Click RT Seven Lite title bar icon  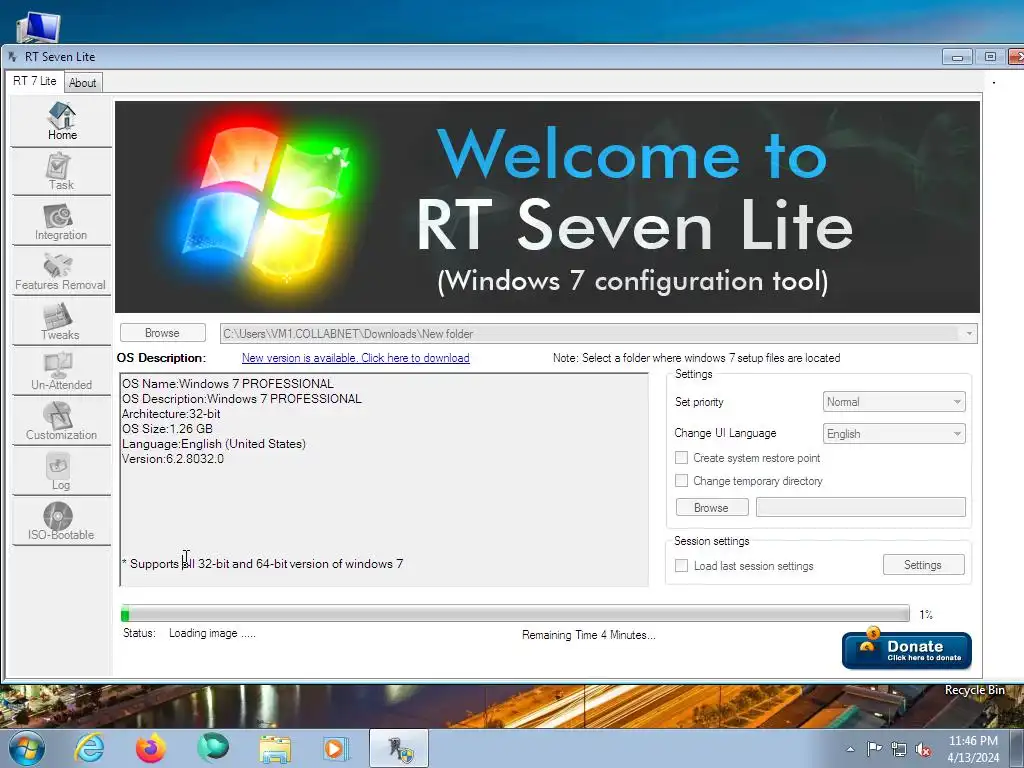point(12,57)
